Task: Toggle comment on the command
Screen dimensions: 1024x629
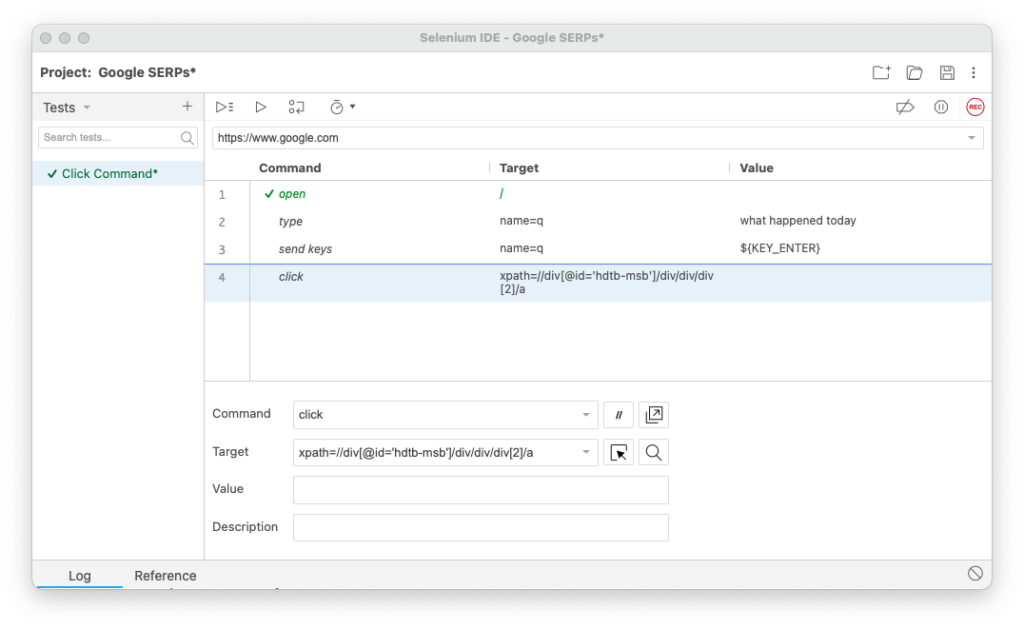Action: click(618, 415)
